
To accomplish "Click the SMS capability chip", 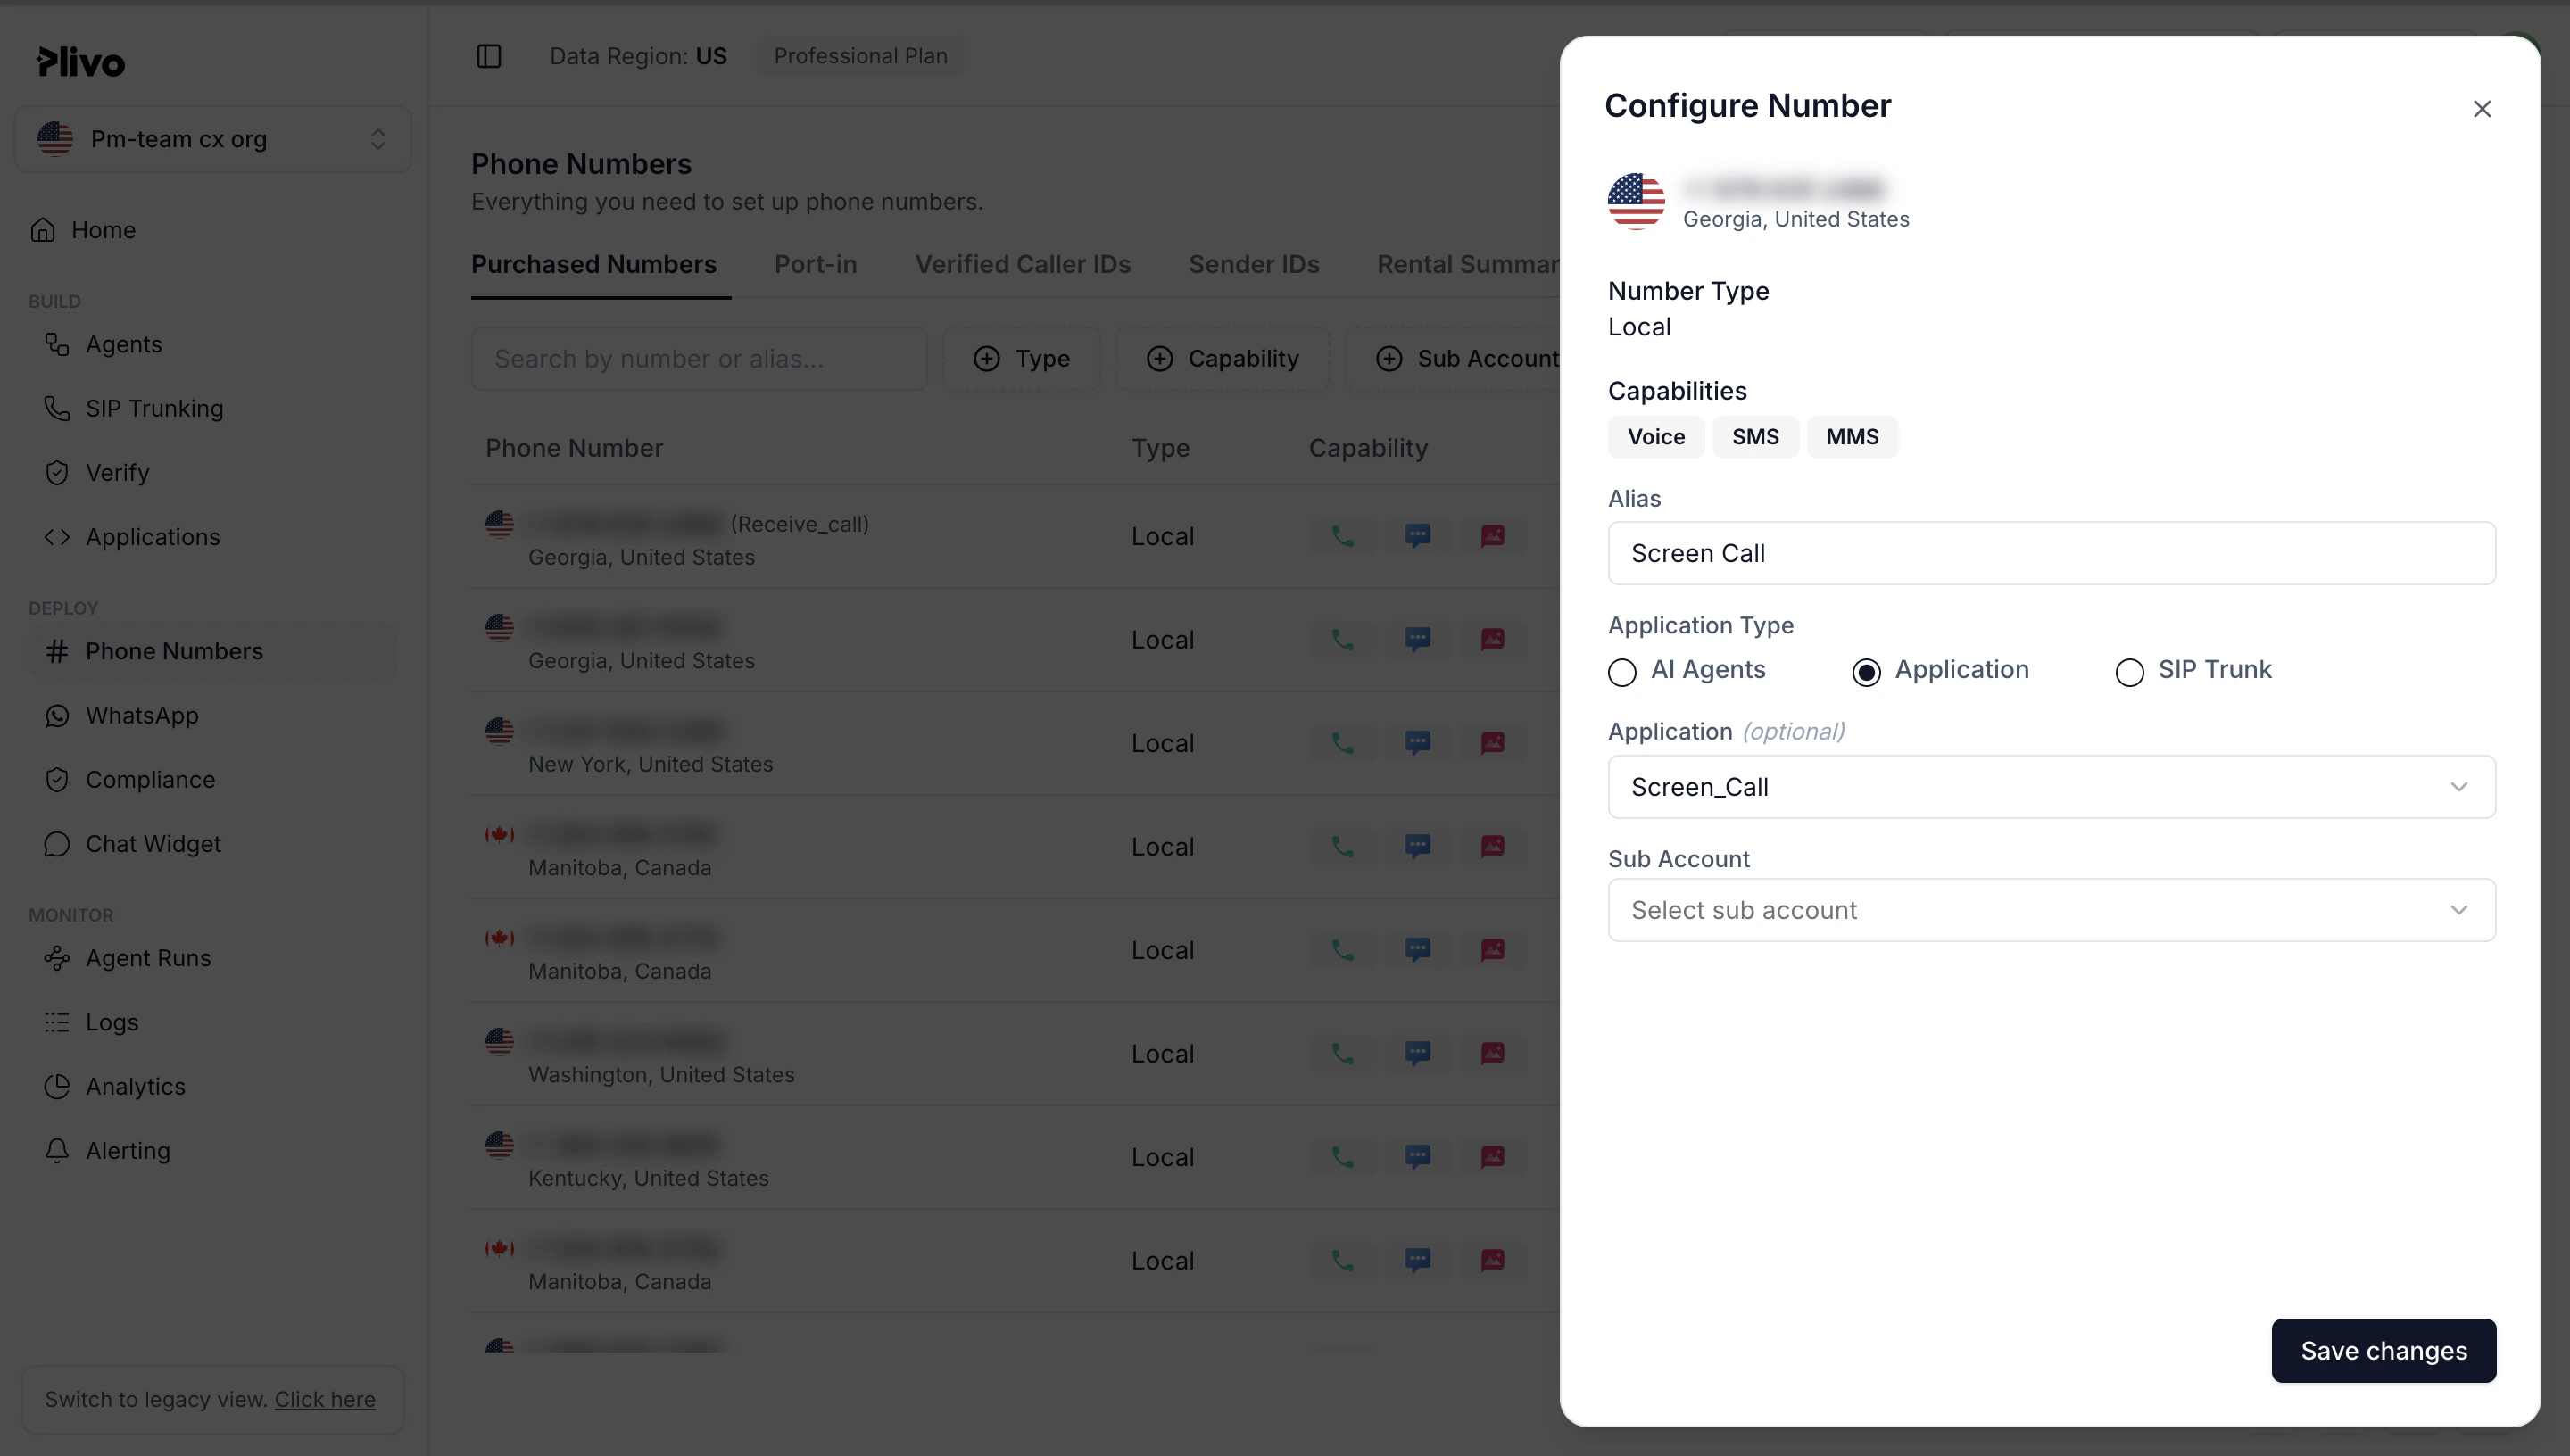I will tap(1755, 437).
